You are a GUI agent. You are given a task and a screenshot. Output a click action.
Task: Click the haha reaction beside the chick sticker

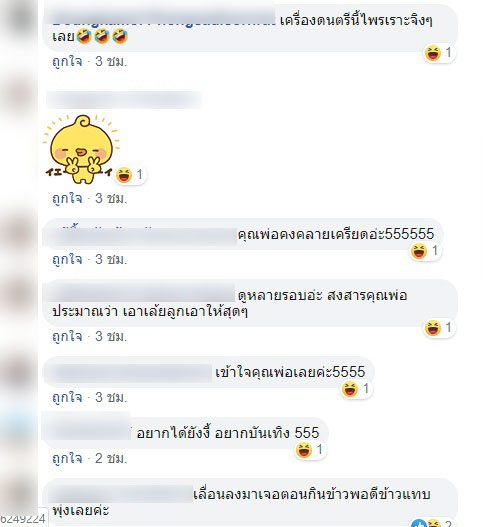[x=130, y=175]
